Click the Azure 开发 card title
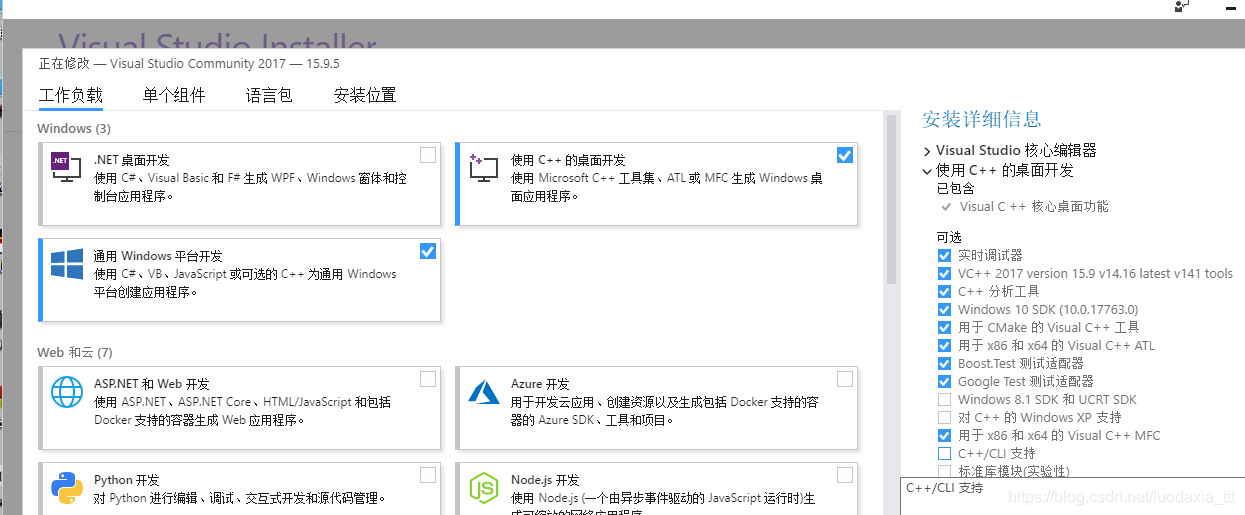 click(x=540, y=384)
